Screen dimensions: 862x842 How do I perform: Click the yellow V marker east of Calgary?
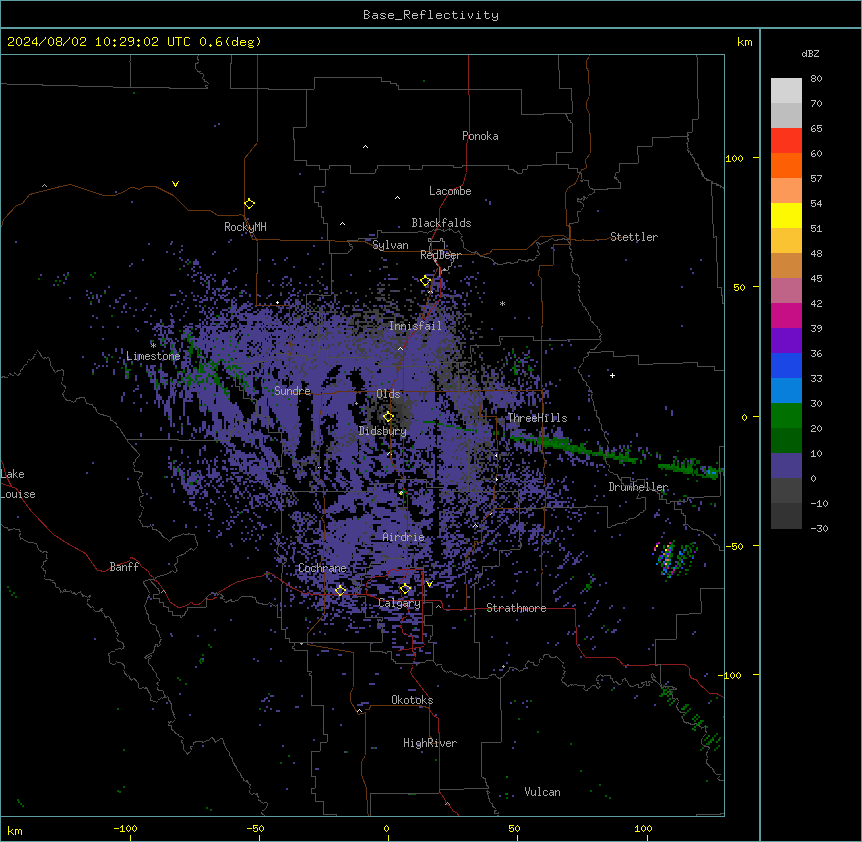(x=429, y=584)
